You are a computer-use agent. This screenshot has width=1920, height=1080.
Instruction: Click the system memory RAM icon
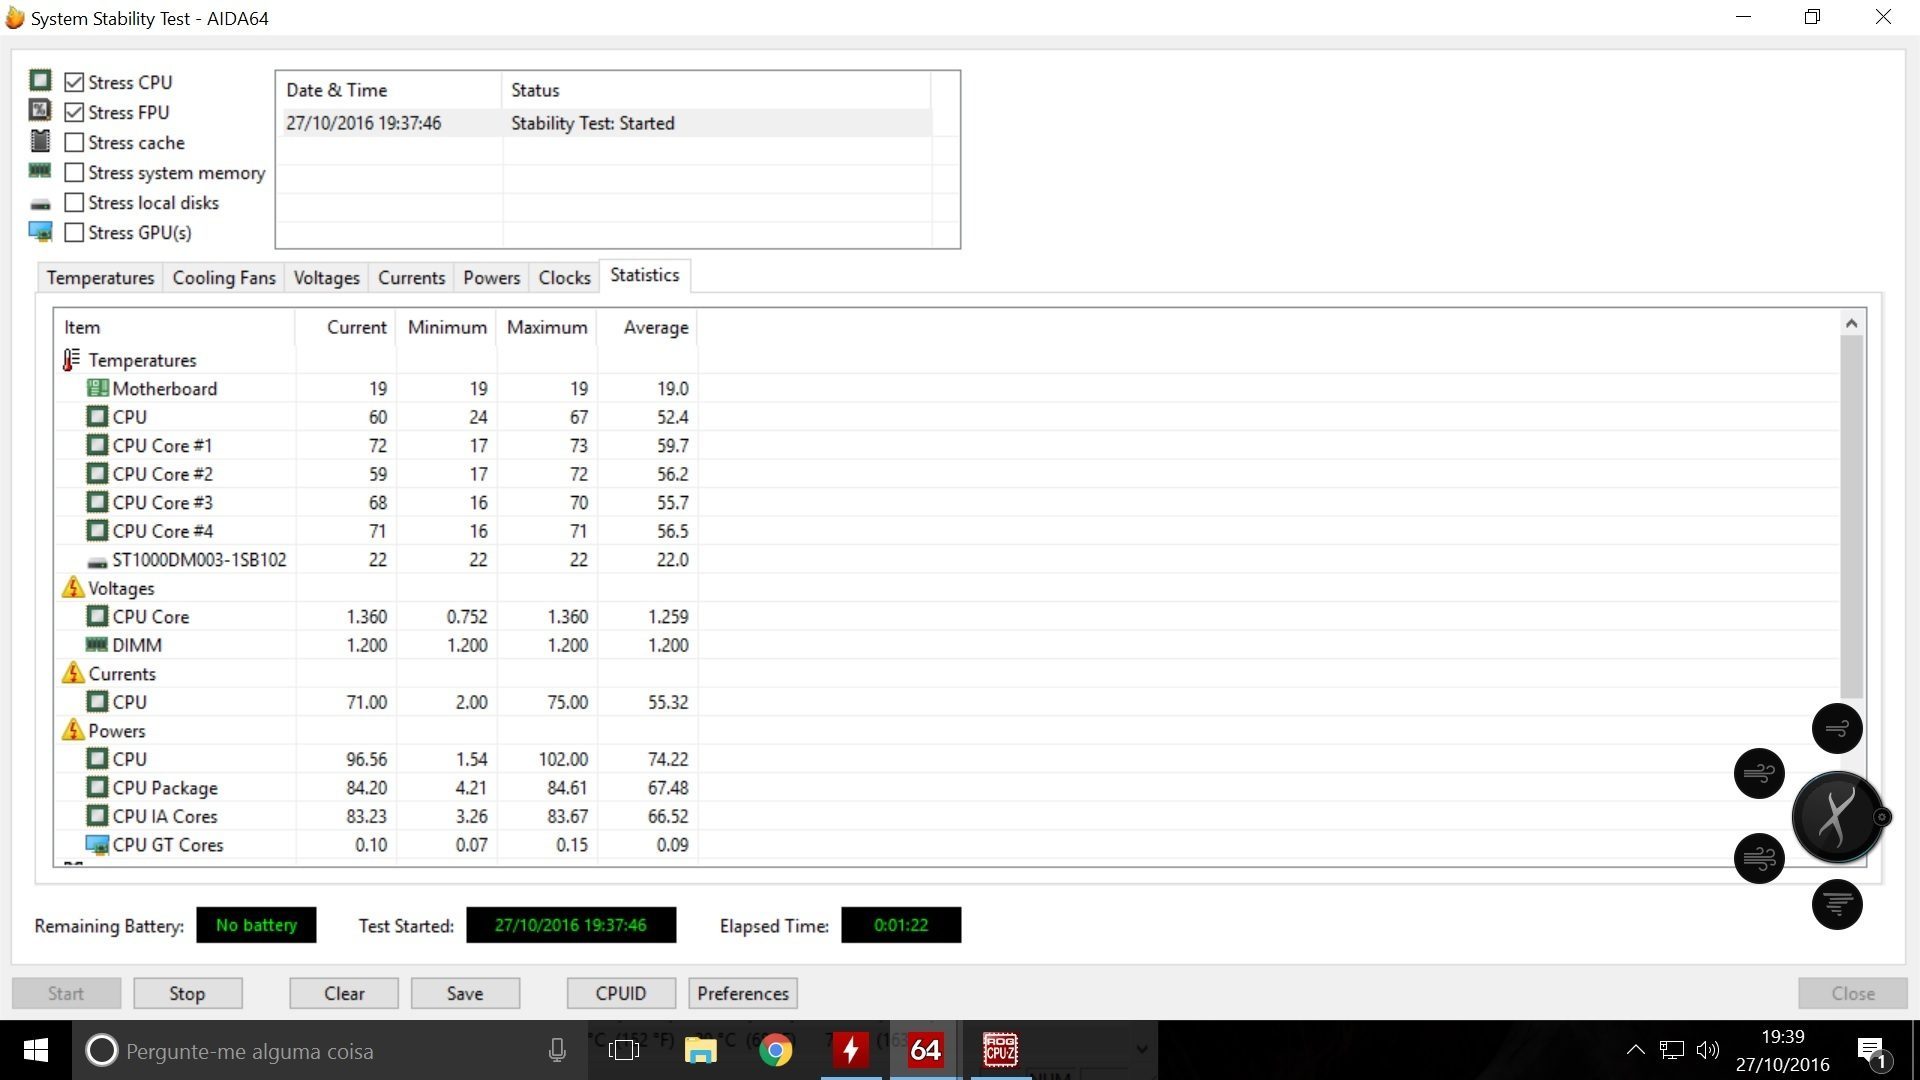click(40, 171)
